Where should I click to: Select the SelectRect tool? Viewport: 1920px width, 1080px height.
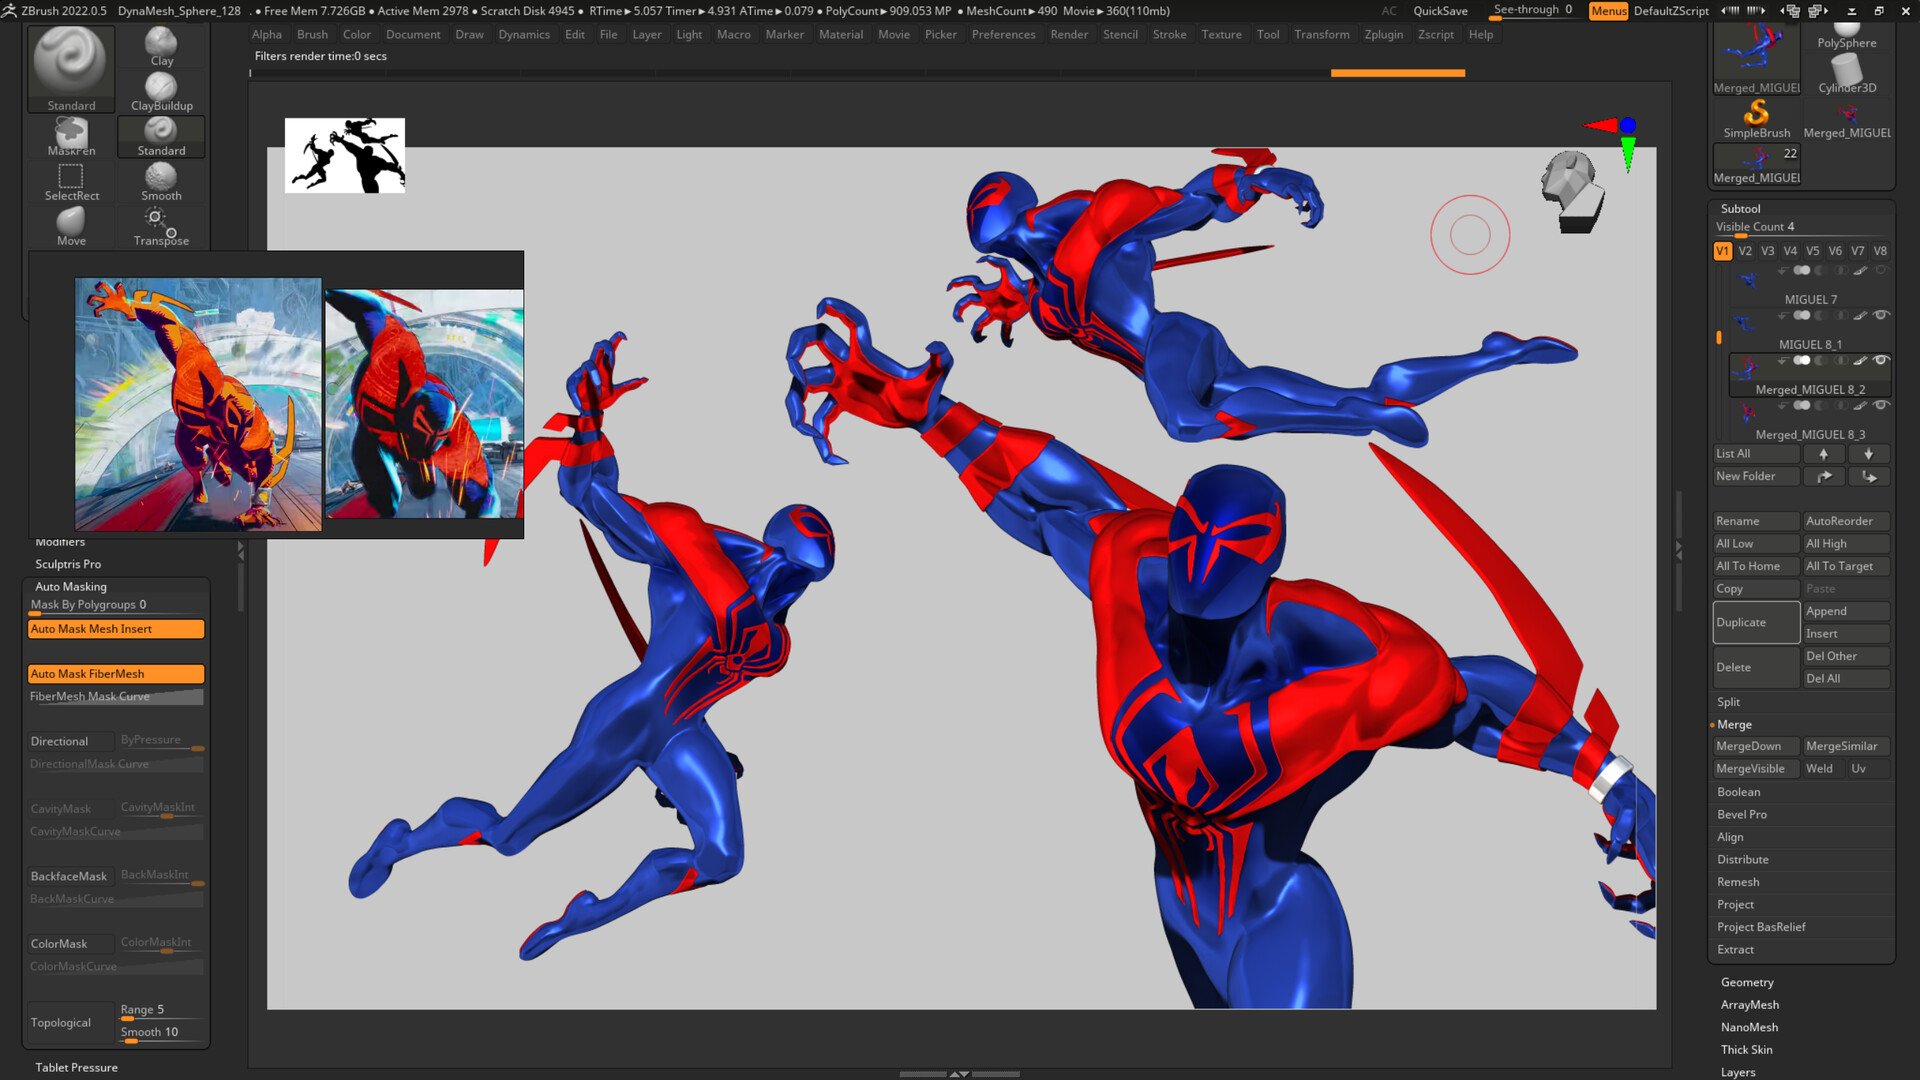tap(70, 178)
